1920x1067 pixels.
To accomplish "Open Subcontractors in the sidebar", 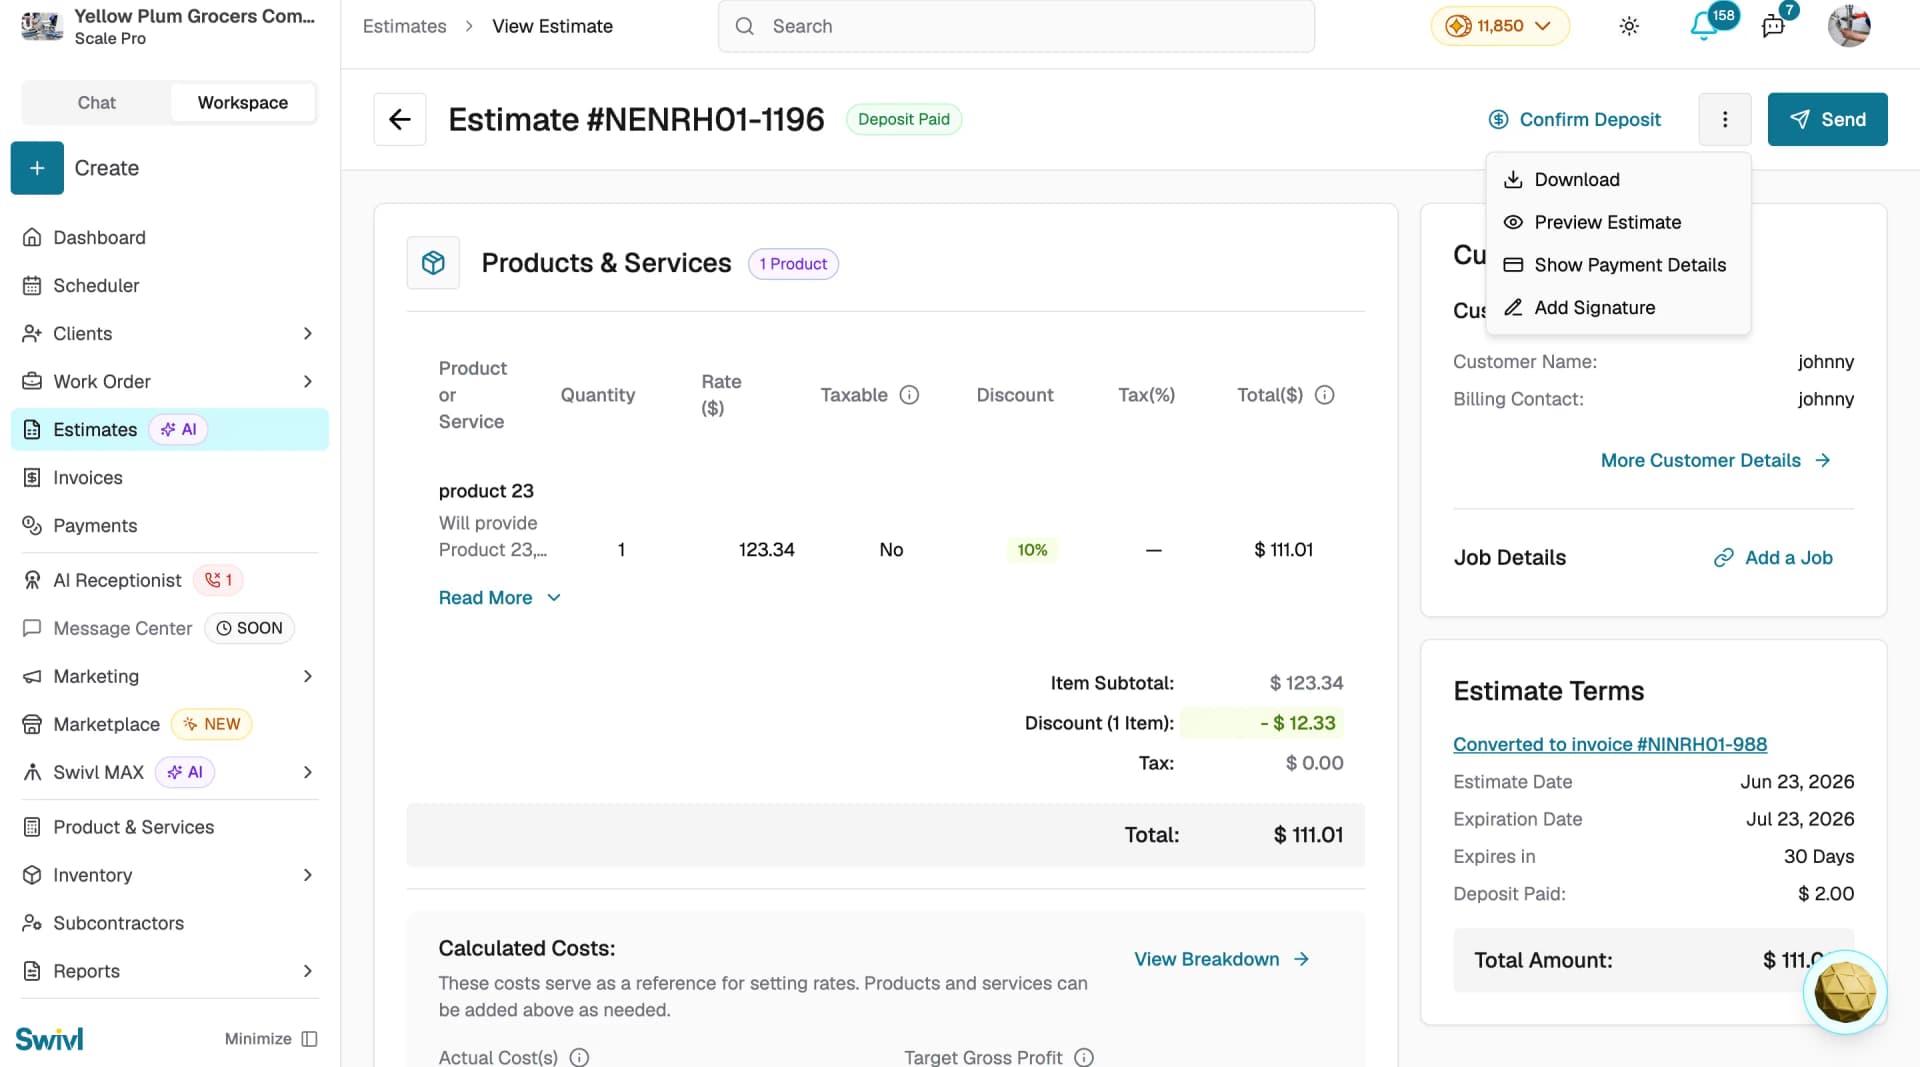I will coord(170,923).
